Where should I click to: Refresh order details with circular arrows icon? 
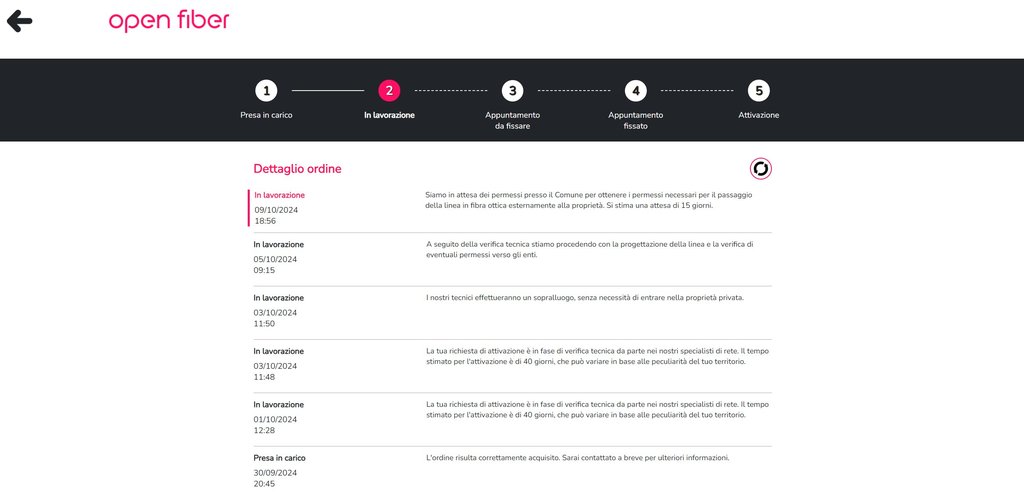coord(761,169)
